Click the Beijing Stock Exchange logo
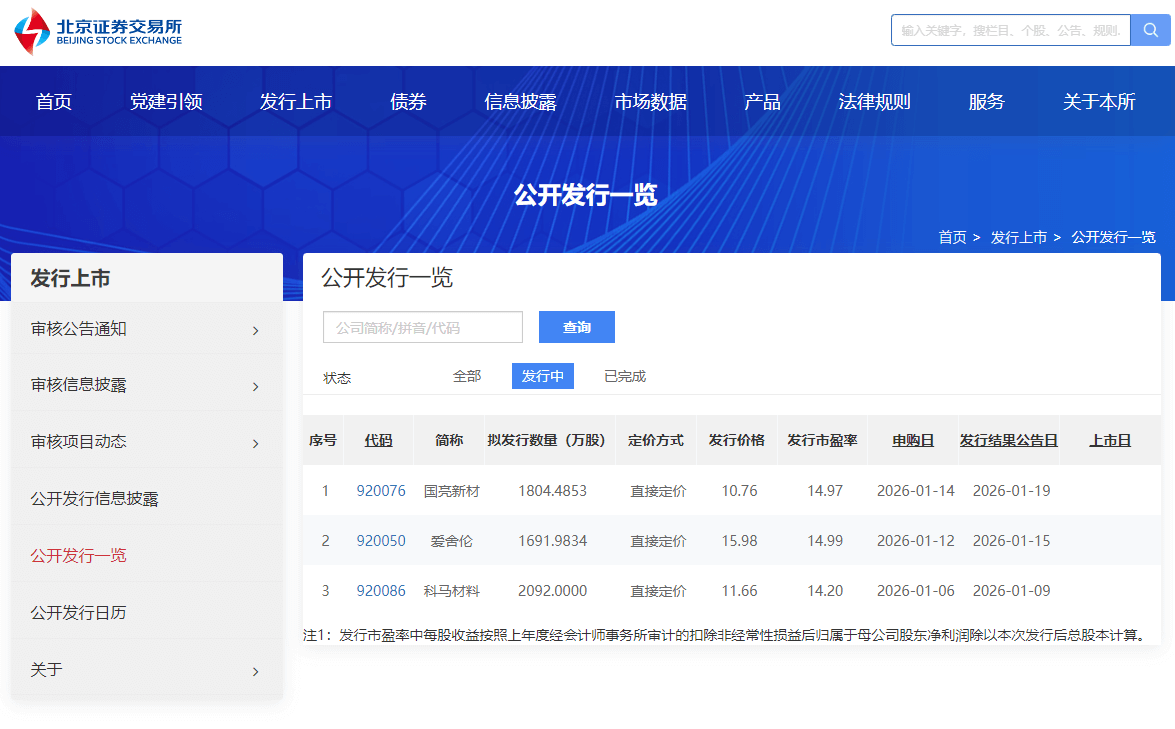Image resolution: width=1175 pixels, height=729 pixels. pyautogui.click(x=98, y=32)
